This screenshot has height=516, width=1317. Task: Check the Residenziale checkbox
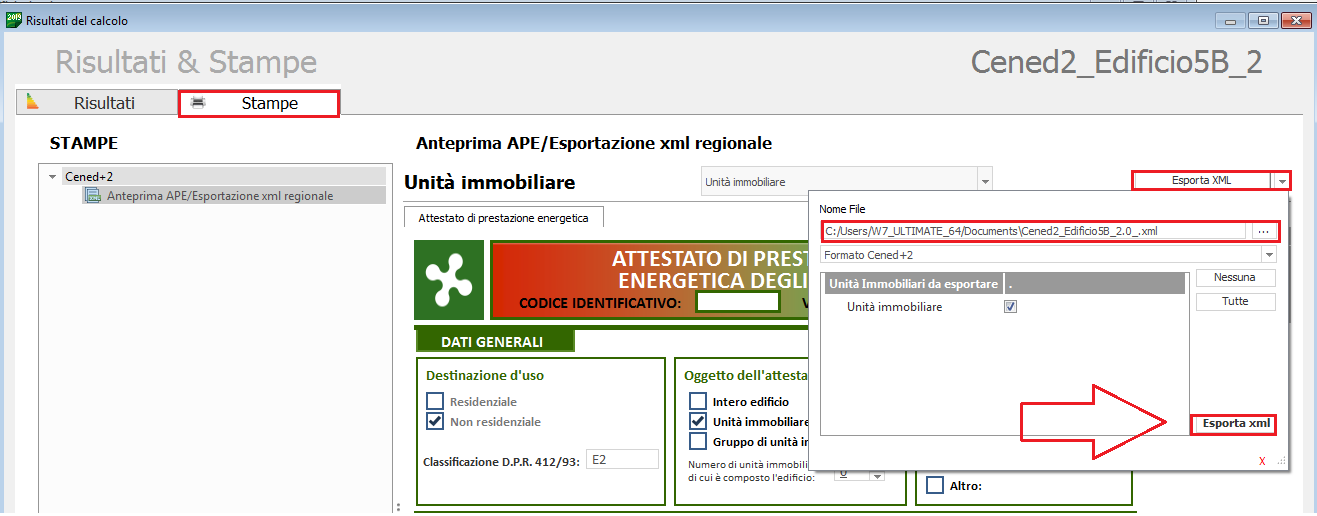click(435, 401)
